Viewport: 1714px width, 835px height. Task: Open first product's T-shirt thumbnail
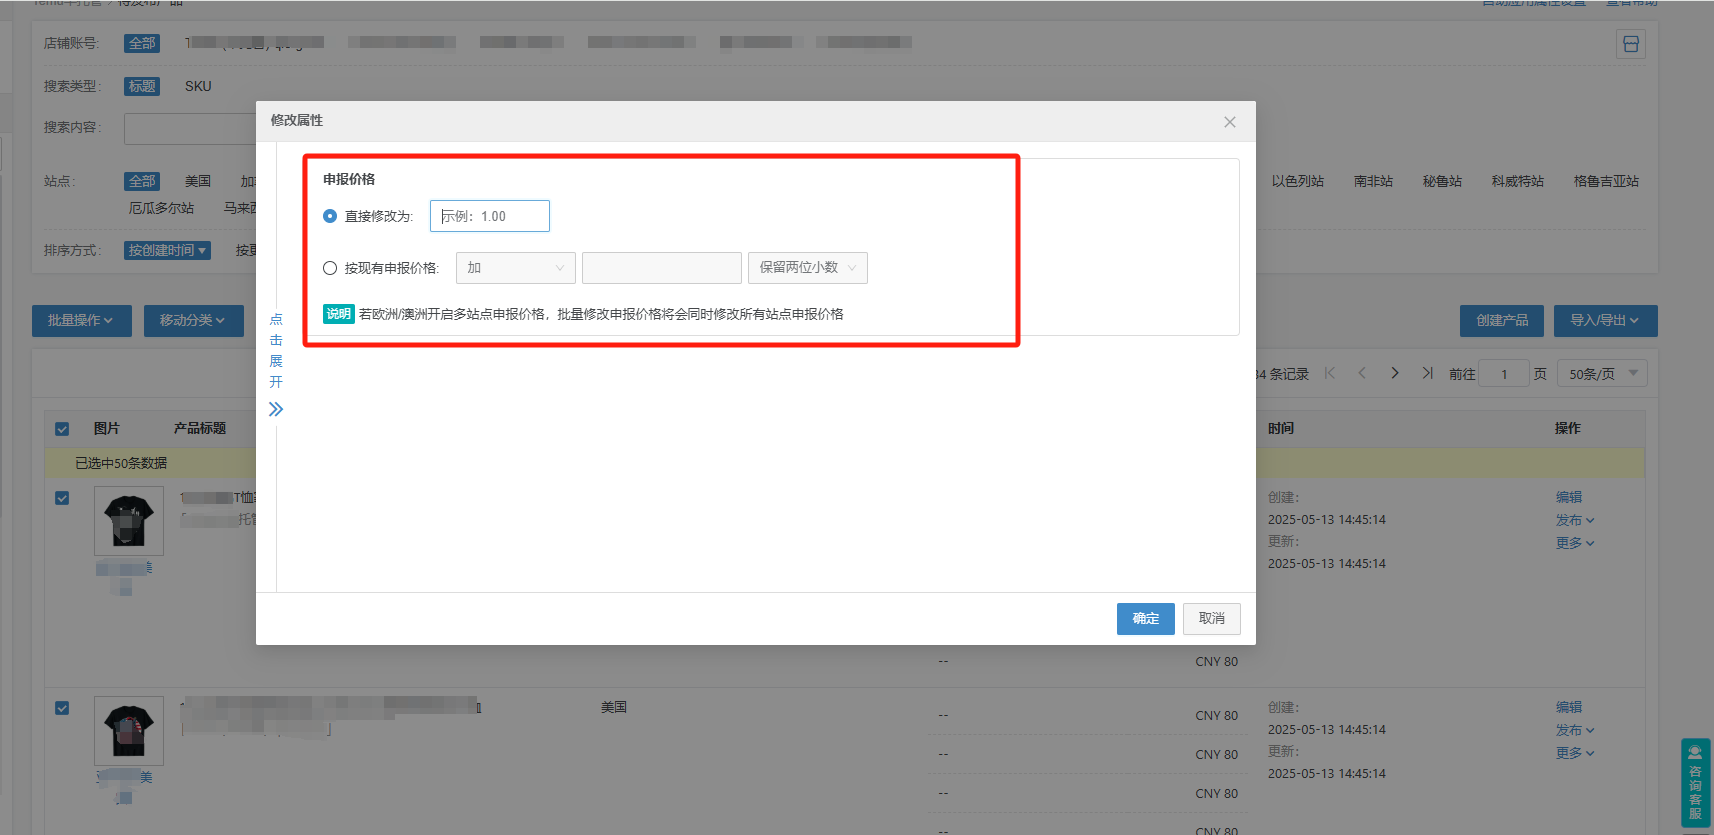129,521
